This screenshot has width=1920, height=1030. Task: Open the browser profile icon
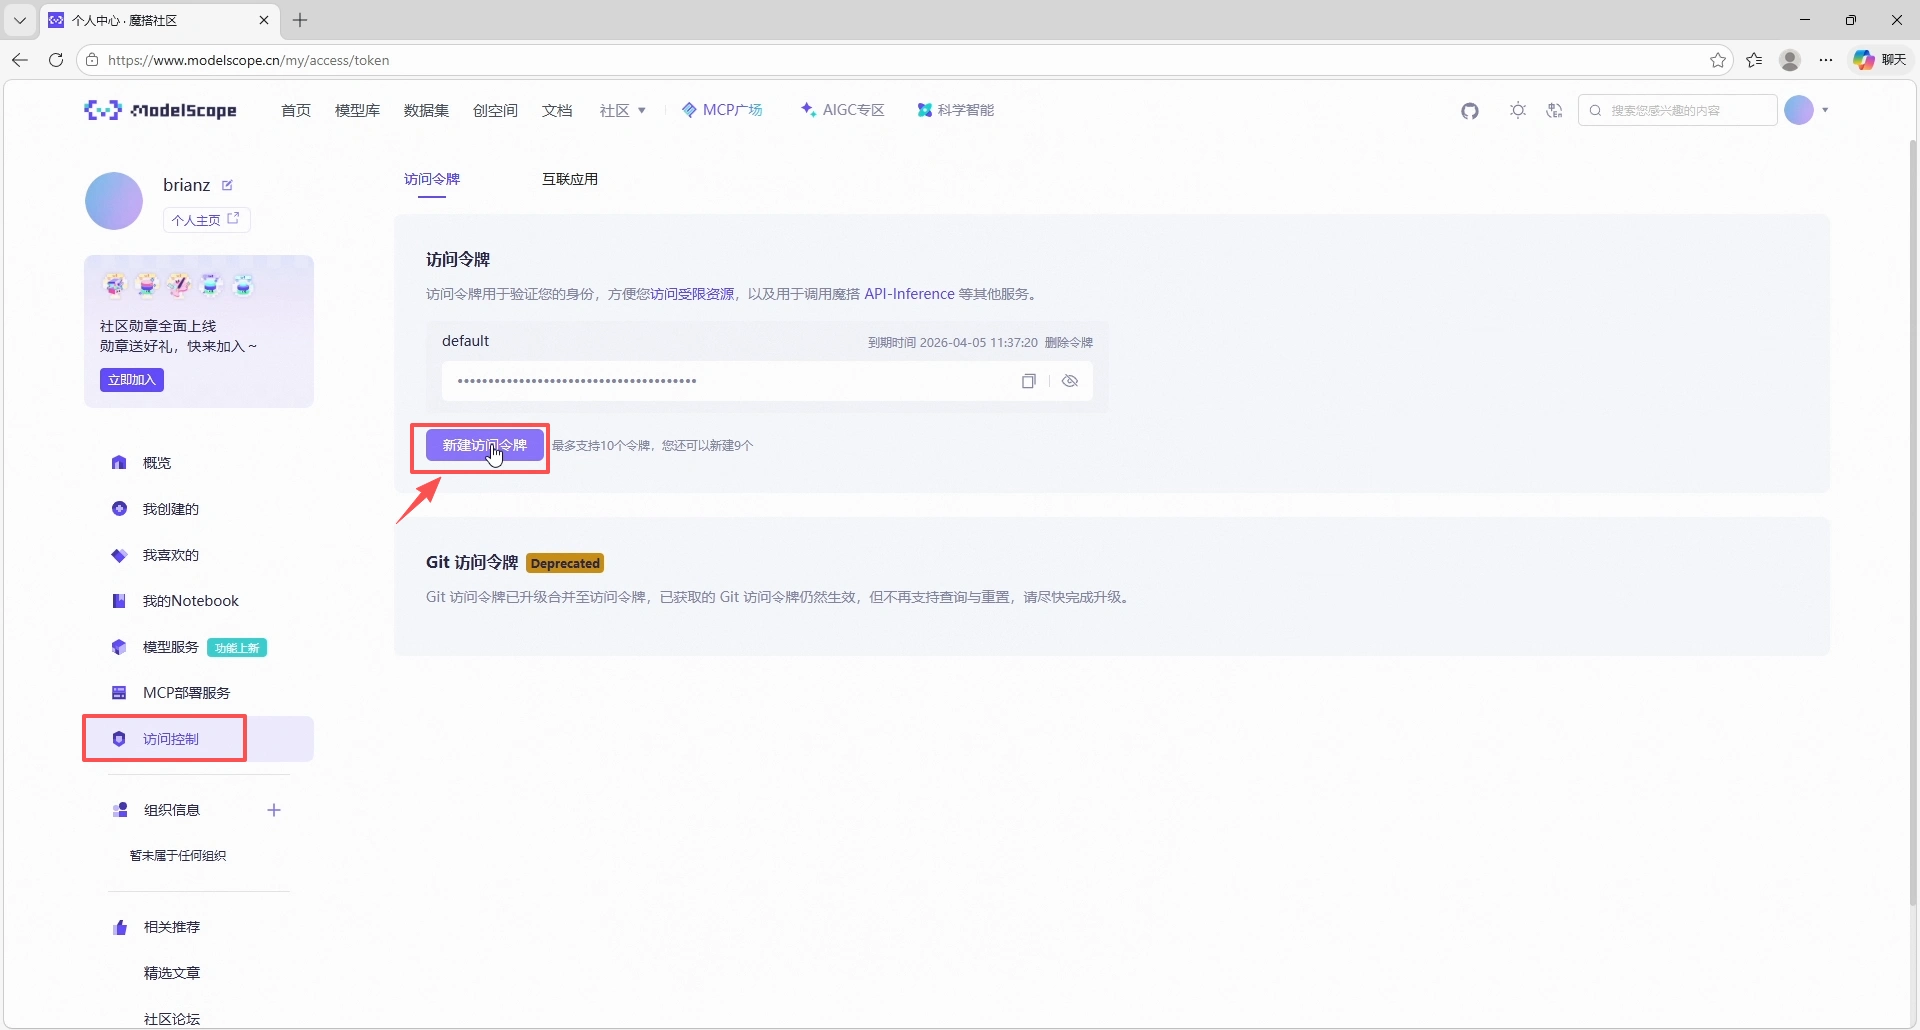pyautogui.click(x=1790, y=60)
